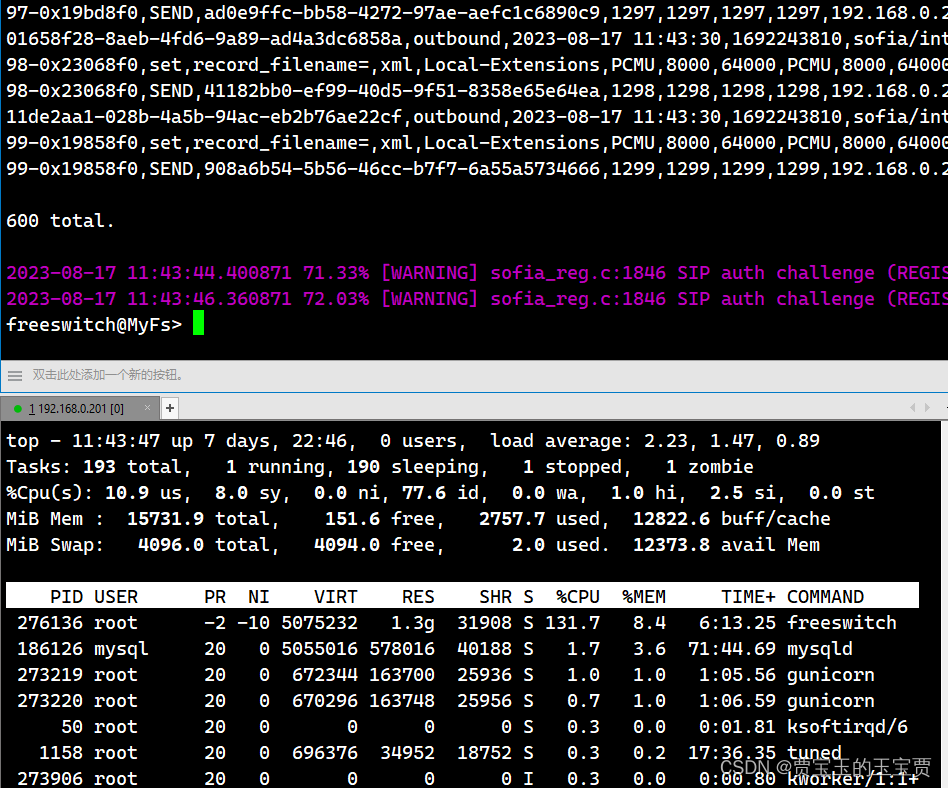Click the PR column header
948x788 pixels.
pos(215,597)
